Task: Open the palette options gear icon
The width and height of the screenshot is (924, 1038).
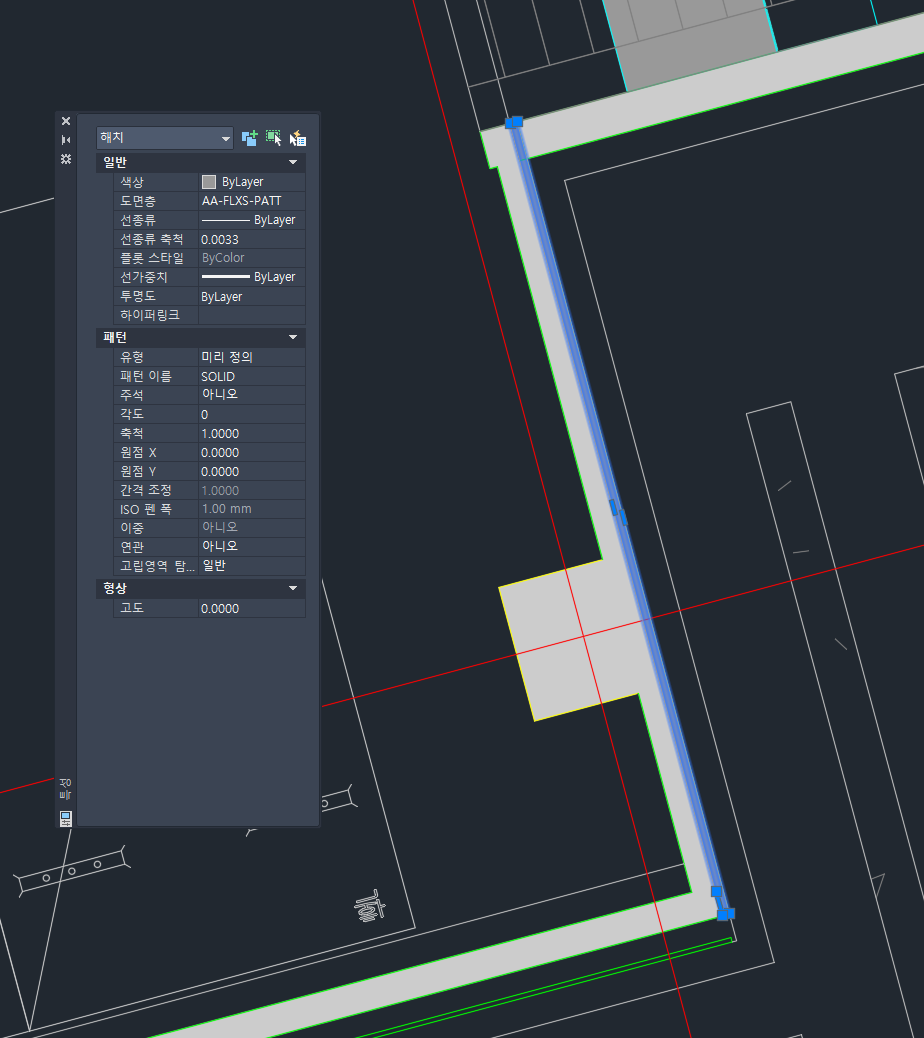Action: (x=66, y=159)
